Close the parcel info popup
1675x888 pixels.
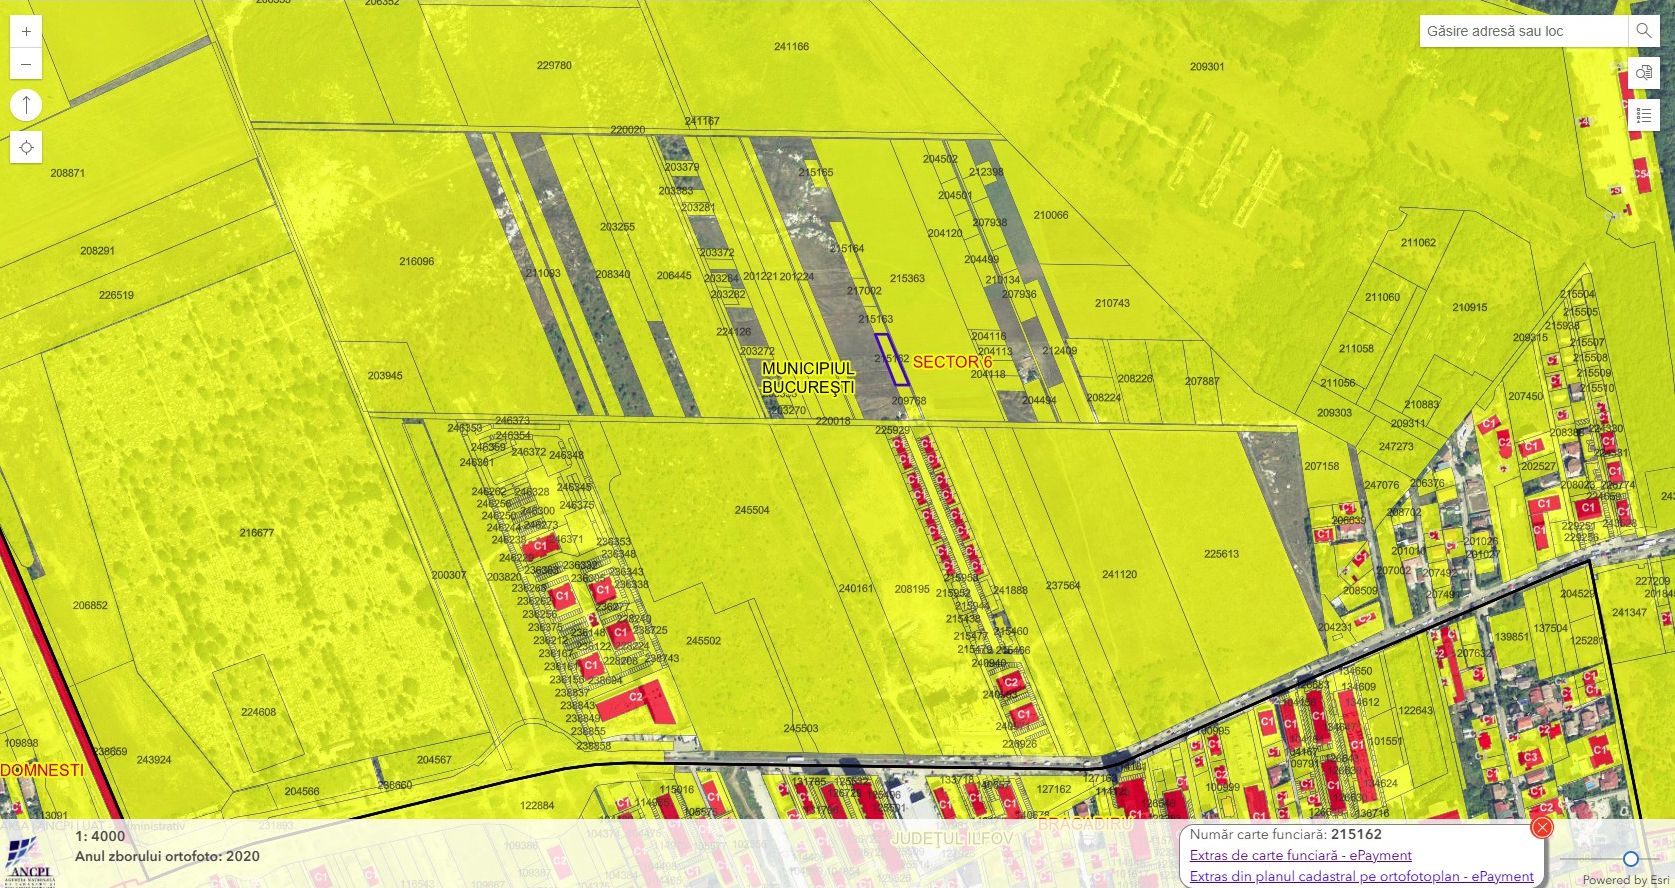point(1542,827)
